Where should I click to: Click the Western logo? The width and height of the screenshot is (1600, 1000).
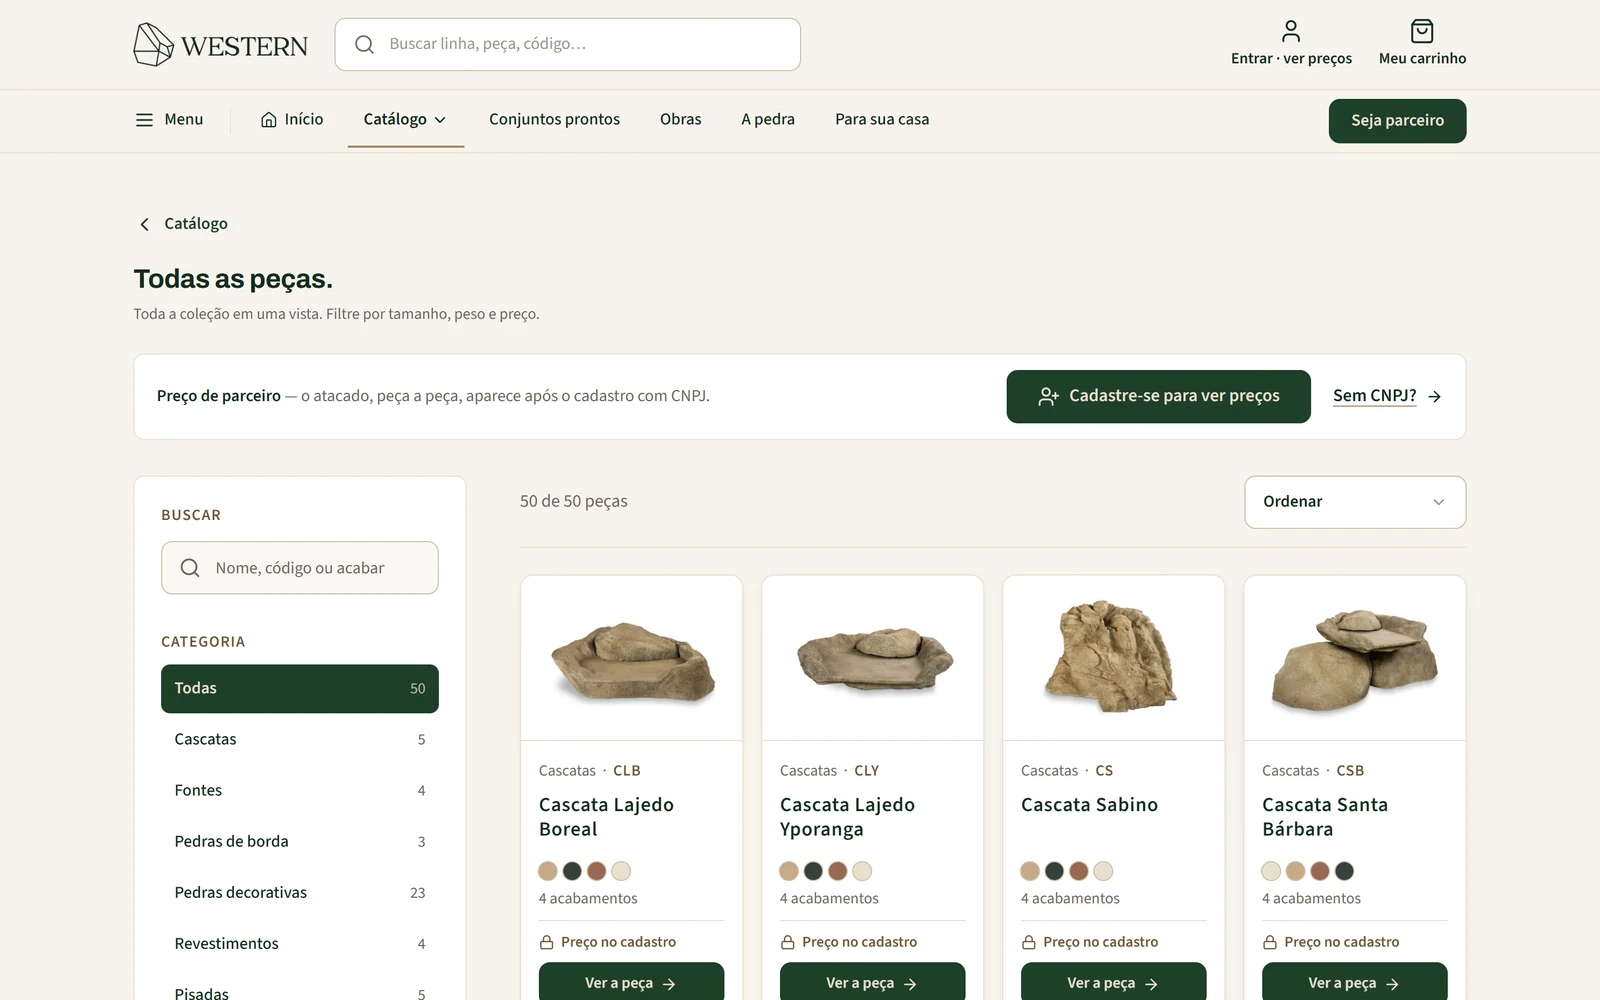tap(221, 45)
